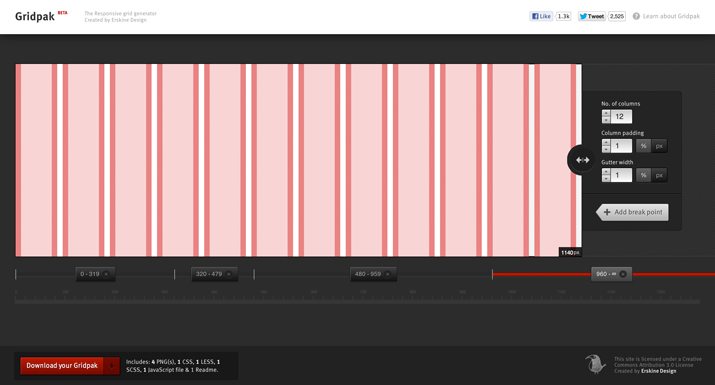715x385 pixels.
Task: Click the Erskine bird logo
Action: [x=595, y=364]
